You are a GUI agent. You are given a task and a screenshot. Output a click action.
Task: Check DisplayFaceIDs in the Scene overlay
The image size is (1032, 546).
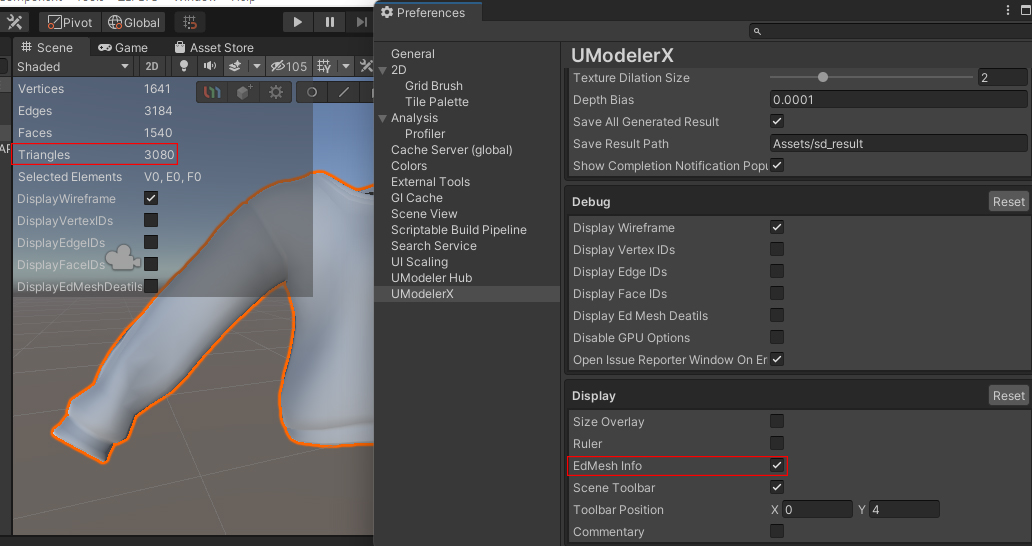151,264
